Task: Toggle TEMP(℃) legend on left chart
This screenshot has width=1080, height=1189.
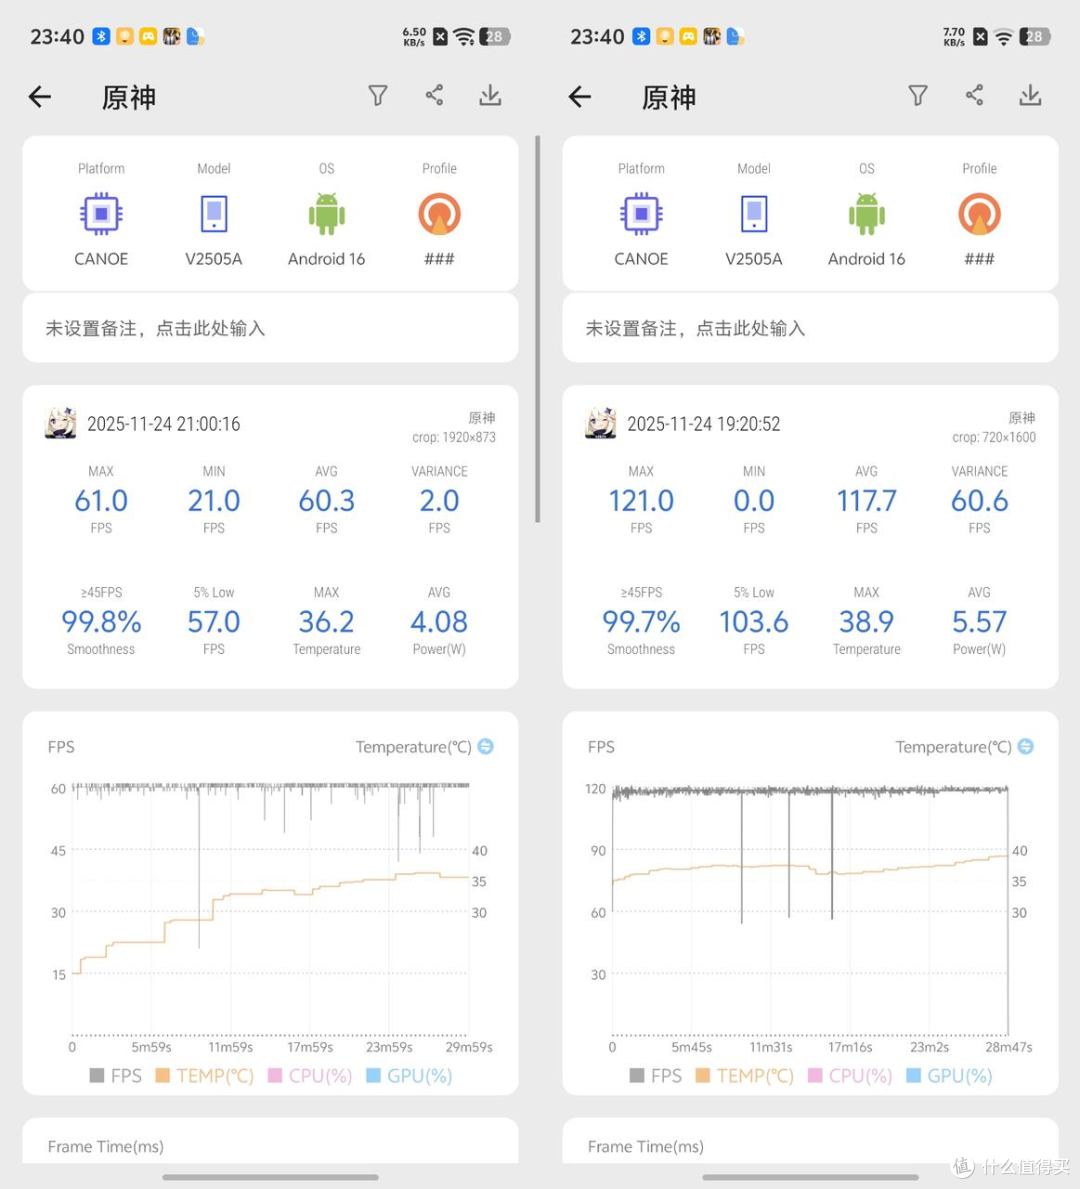Action: click(x=205, y=1076)
